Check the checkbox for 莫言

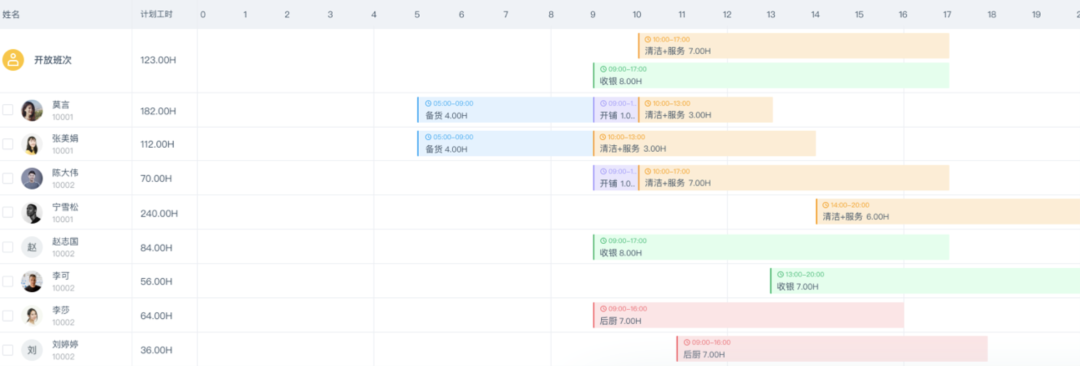(x=8, y=110)
